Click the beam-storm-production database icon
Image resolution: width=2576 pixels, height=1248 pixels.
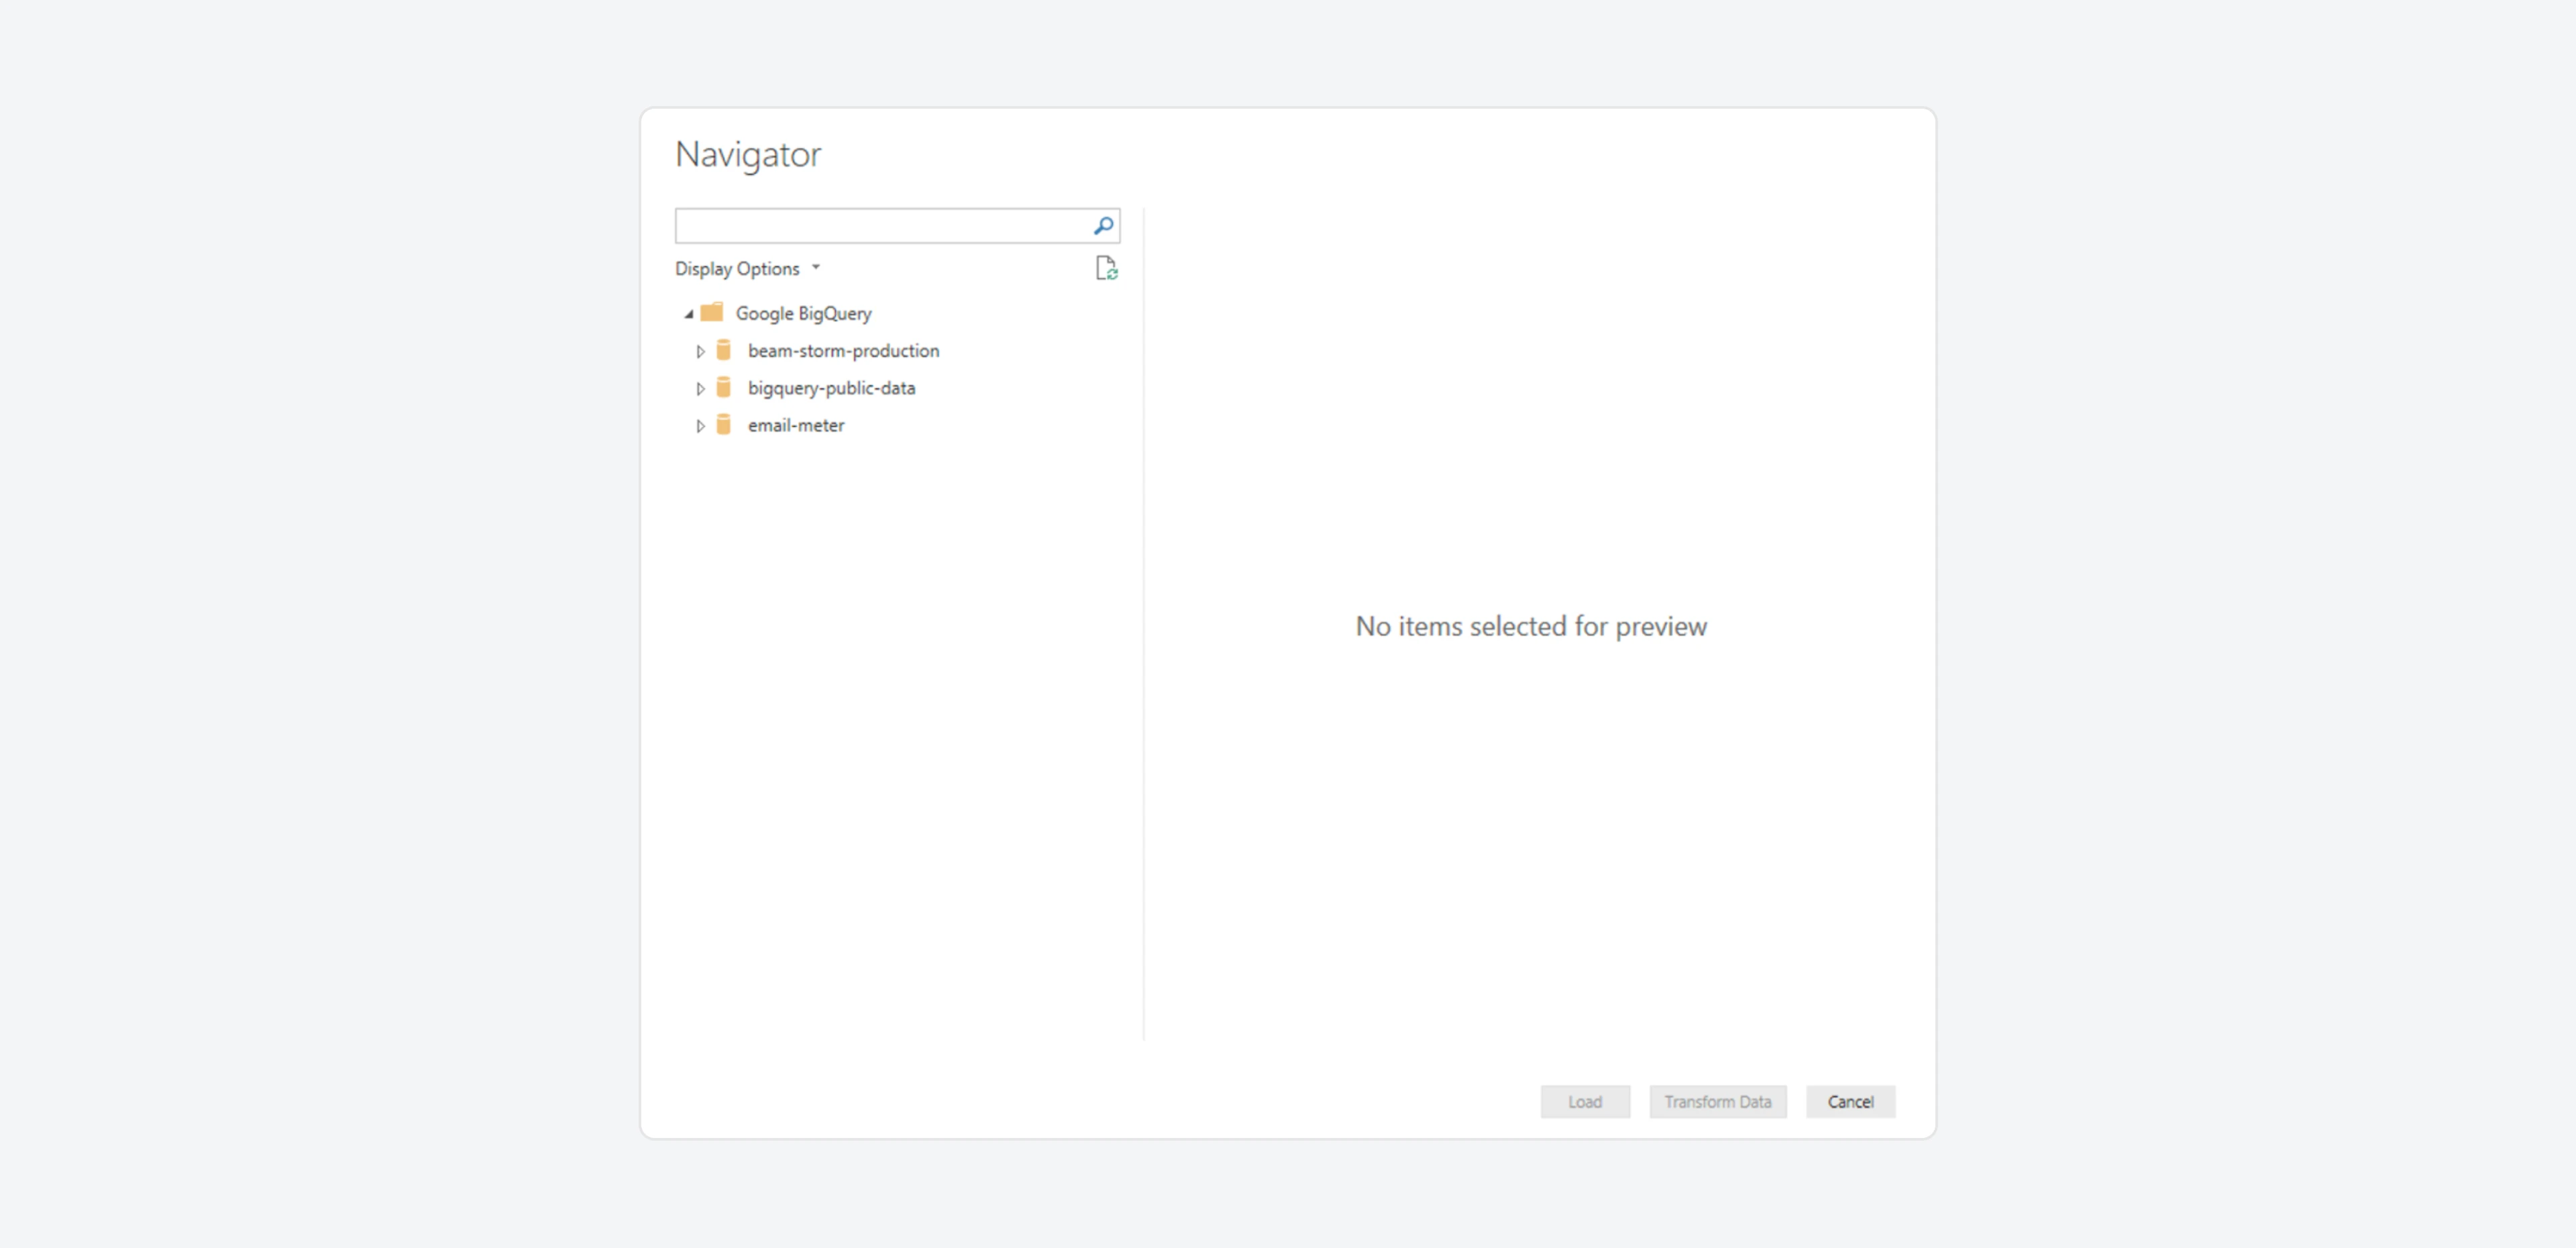pyautogui.click(x=724, y=350)
